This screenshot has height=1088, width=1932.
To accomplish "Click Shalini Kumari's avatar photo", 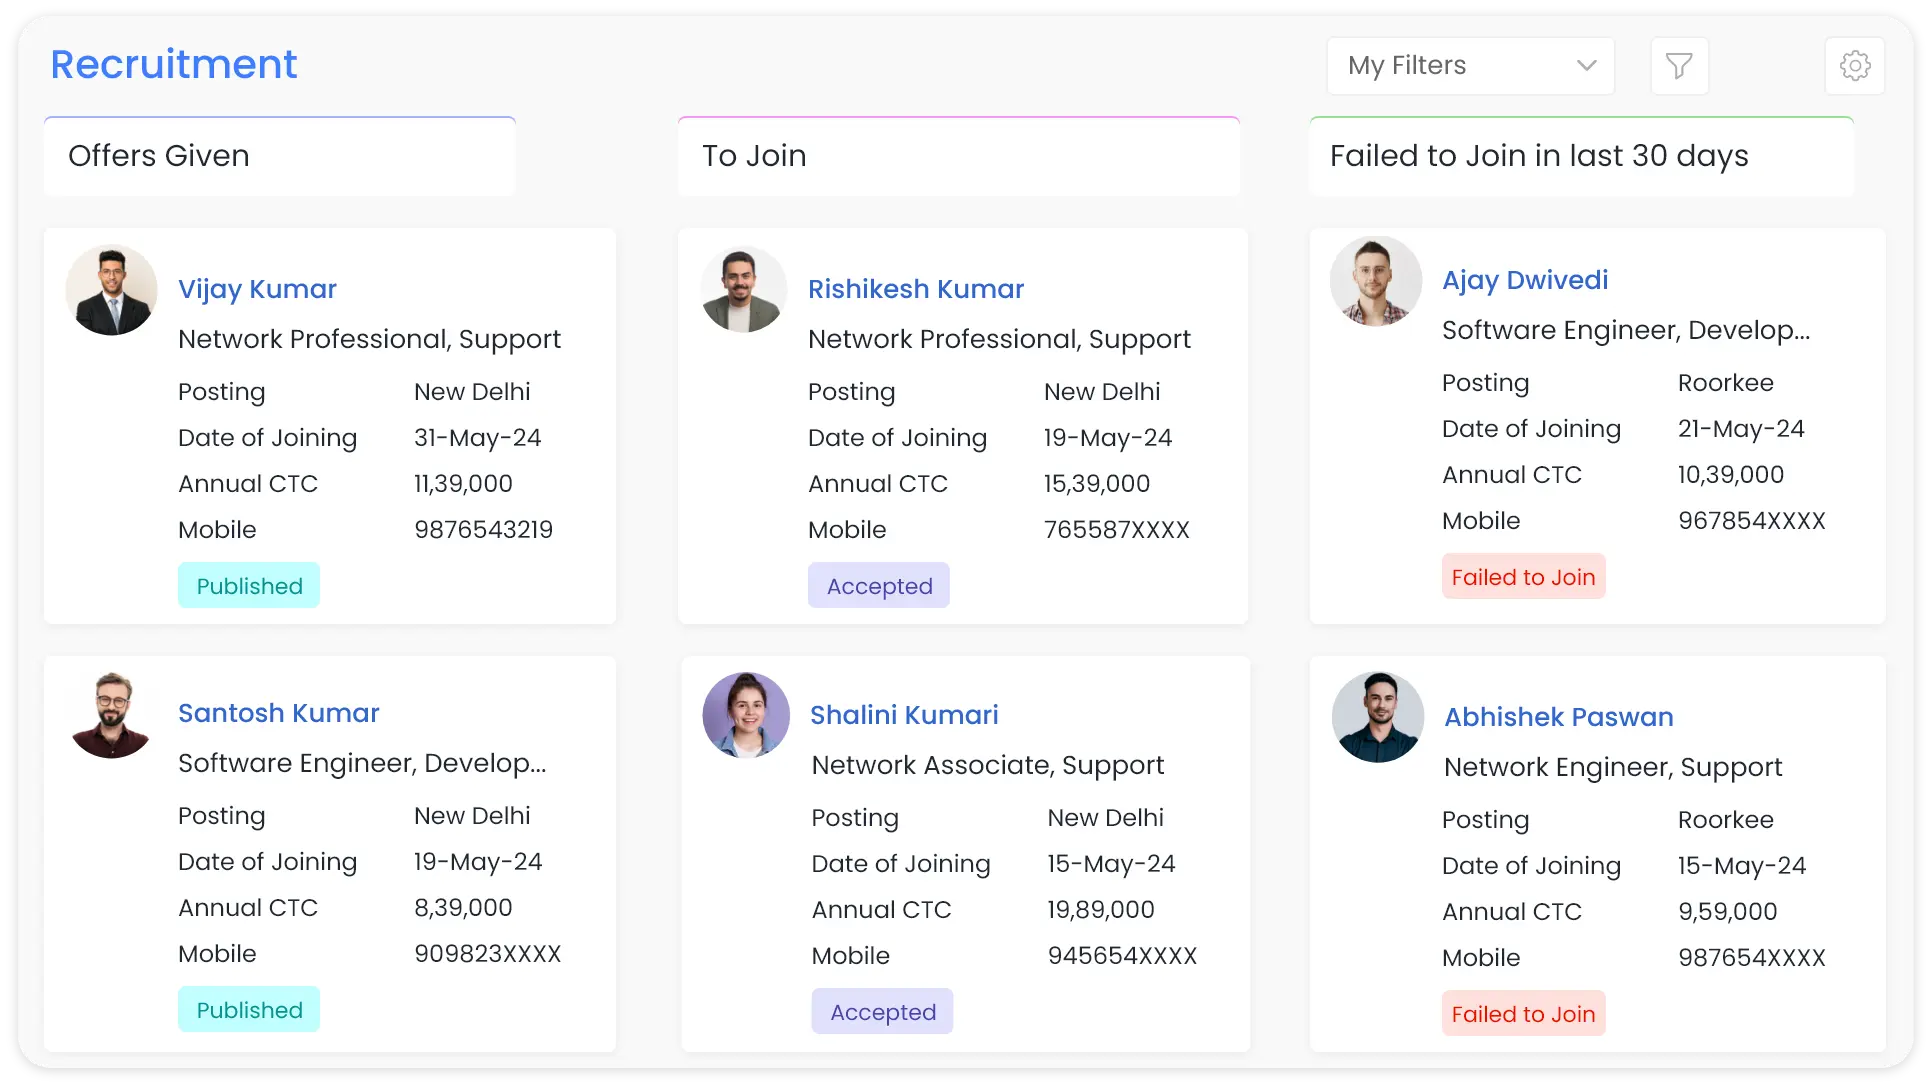I will (x=746, y=715).
